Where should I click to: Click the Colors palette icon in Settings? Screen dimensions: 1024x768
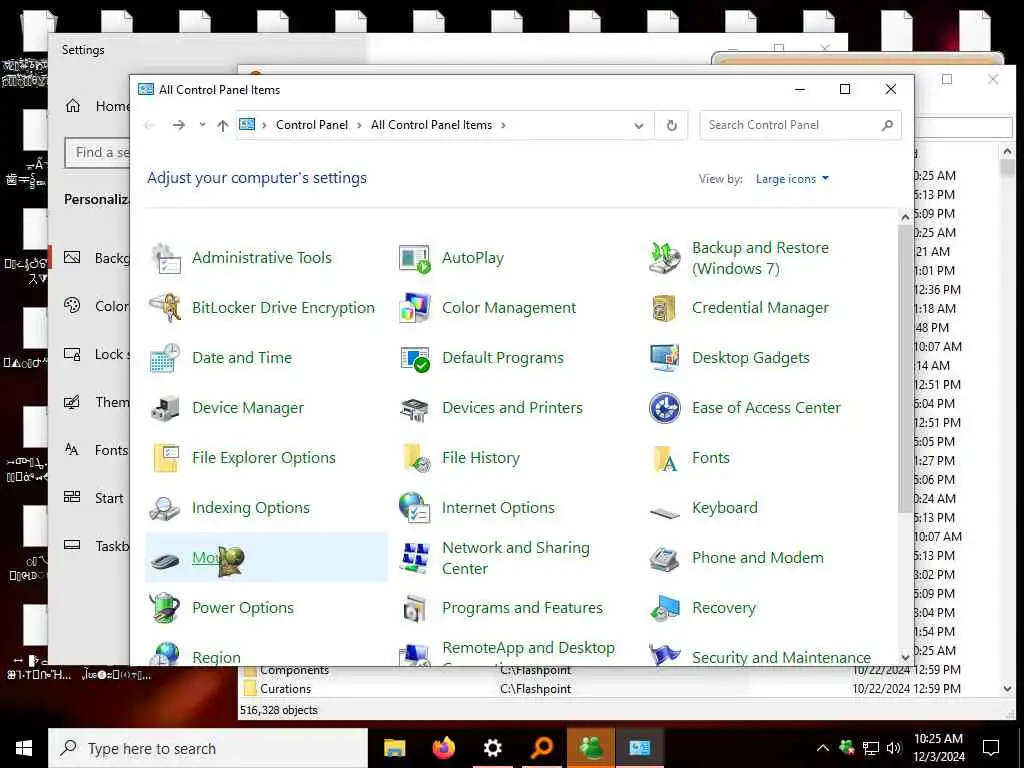[x=72, y=306]
